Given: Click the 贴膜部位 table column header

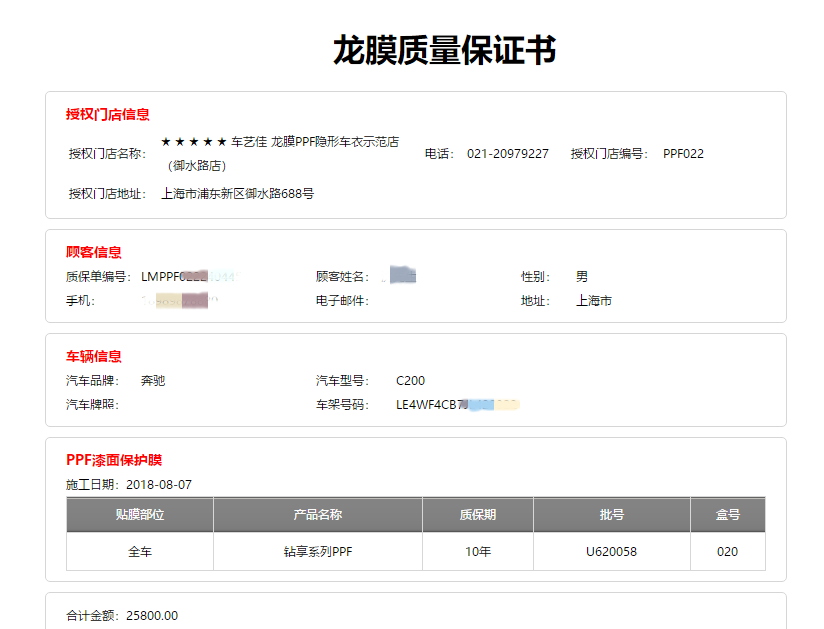Looking at the screenshot, I should pyautogui.click(x=139, y=515).
